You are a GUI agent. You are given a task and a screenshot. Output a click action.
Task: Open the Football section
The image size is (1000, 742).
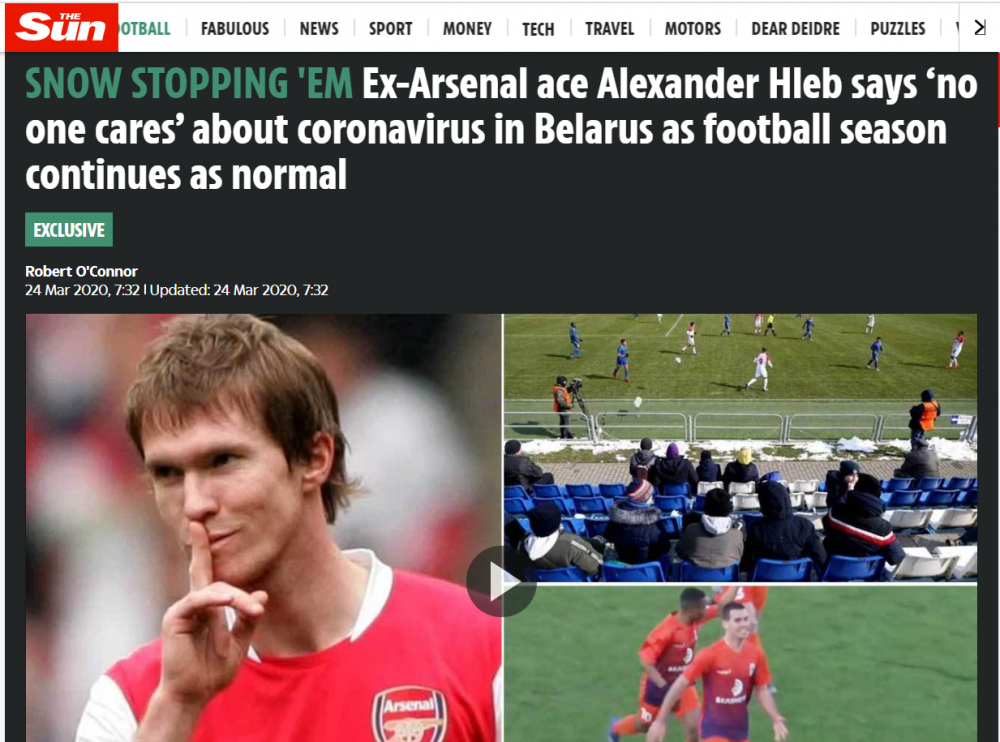coord(144,29)
